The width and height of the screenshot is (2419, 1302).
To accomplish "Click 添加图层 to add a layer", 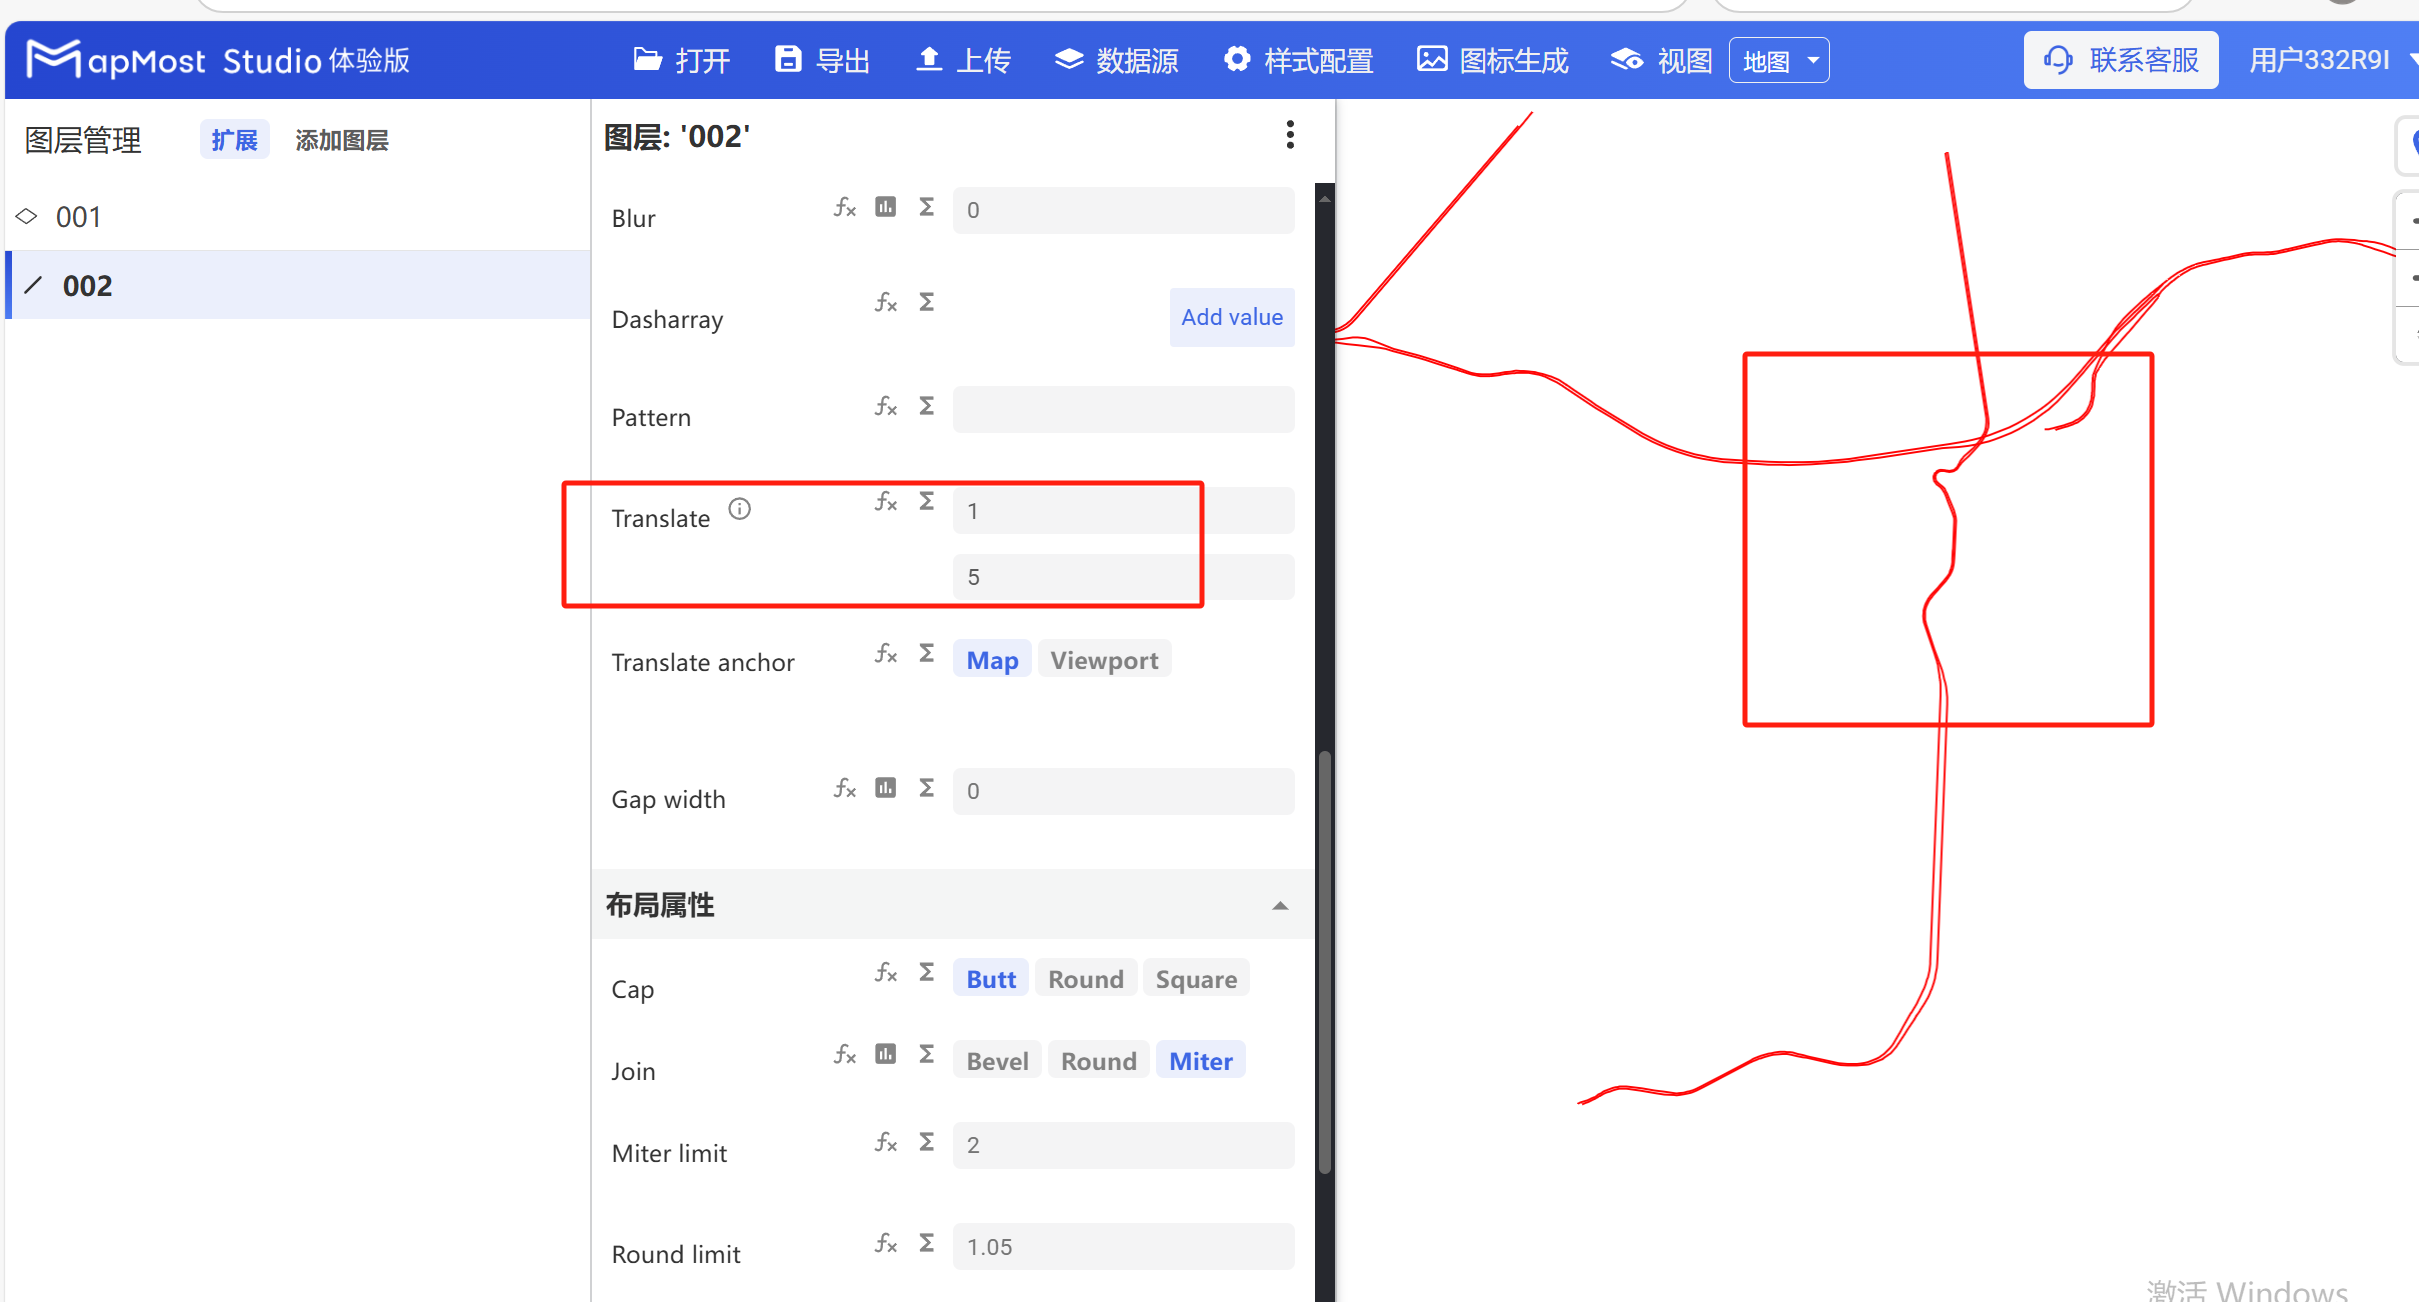I will [341, 140].
